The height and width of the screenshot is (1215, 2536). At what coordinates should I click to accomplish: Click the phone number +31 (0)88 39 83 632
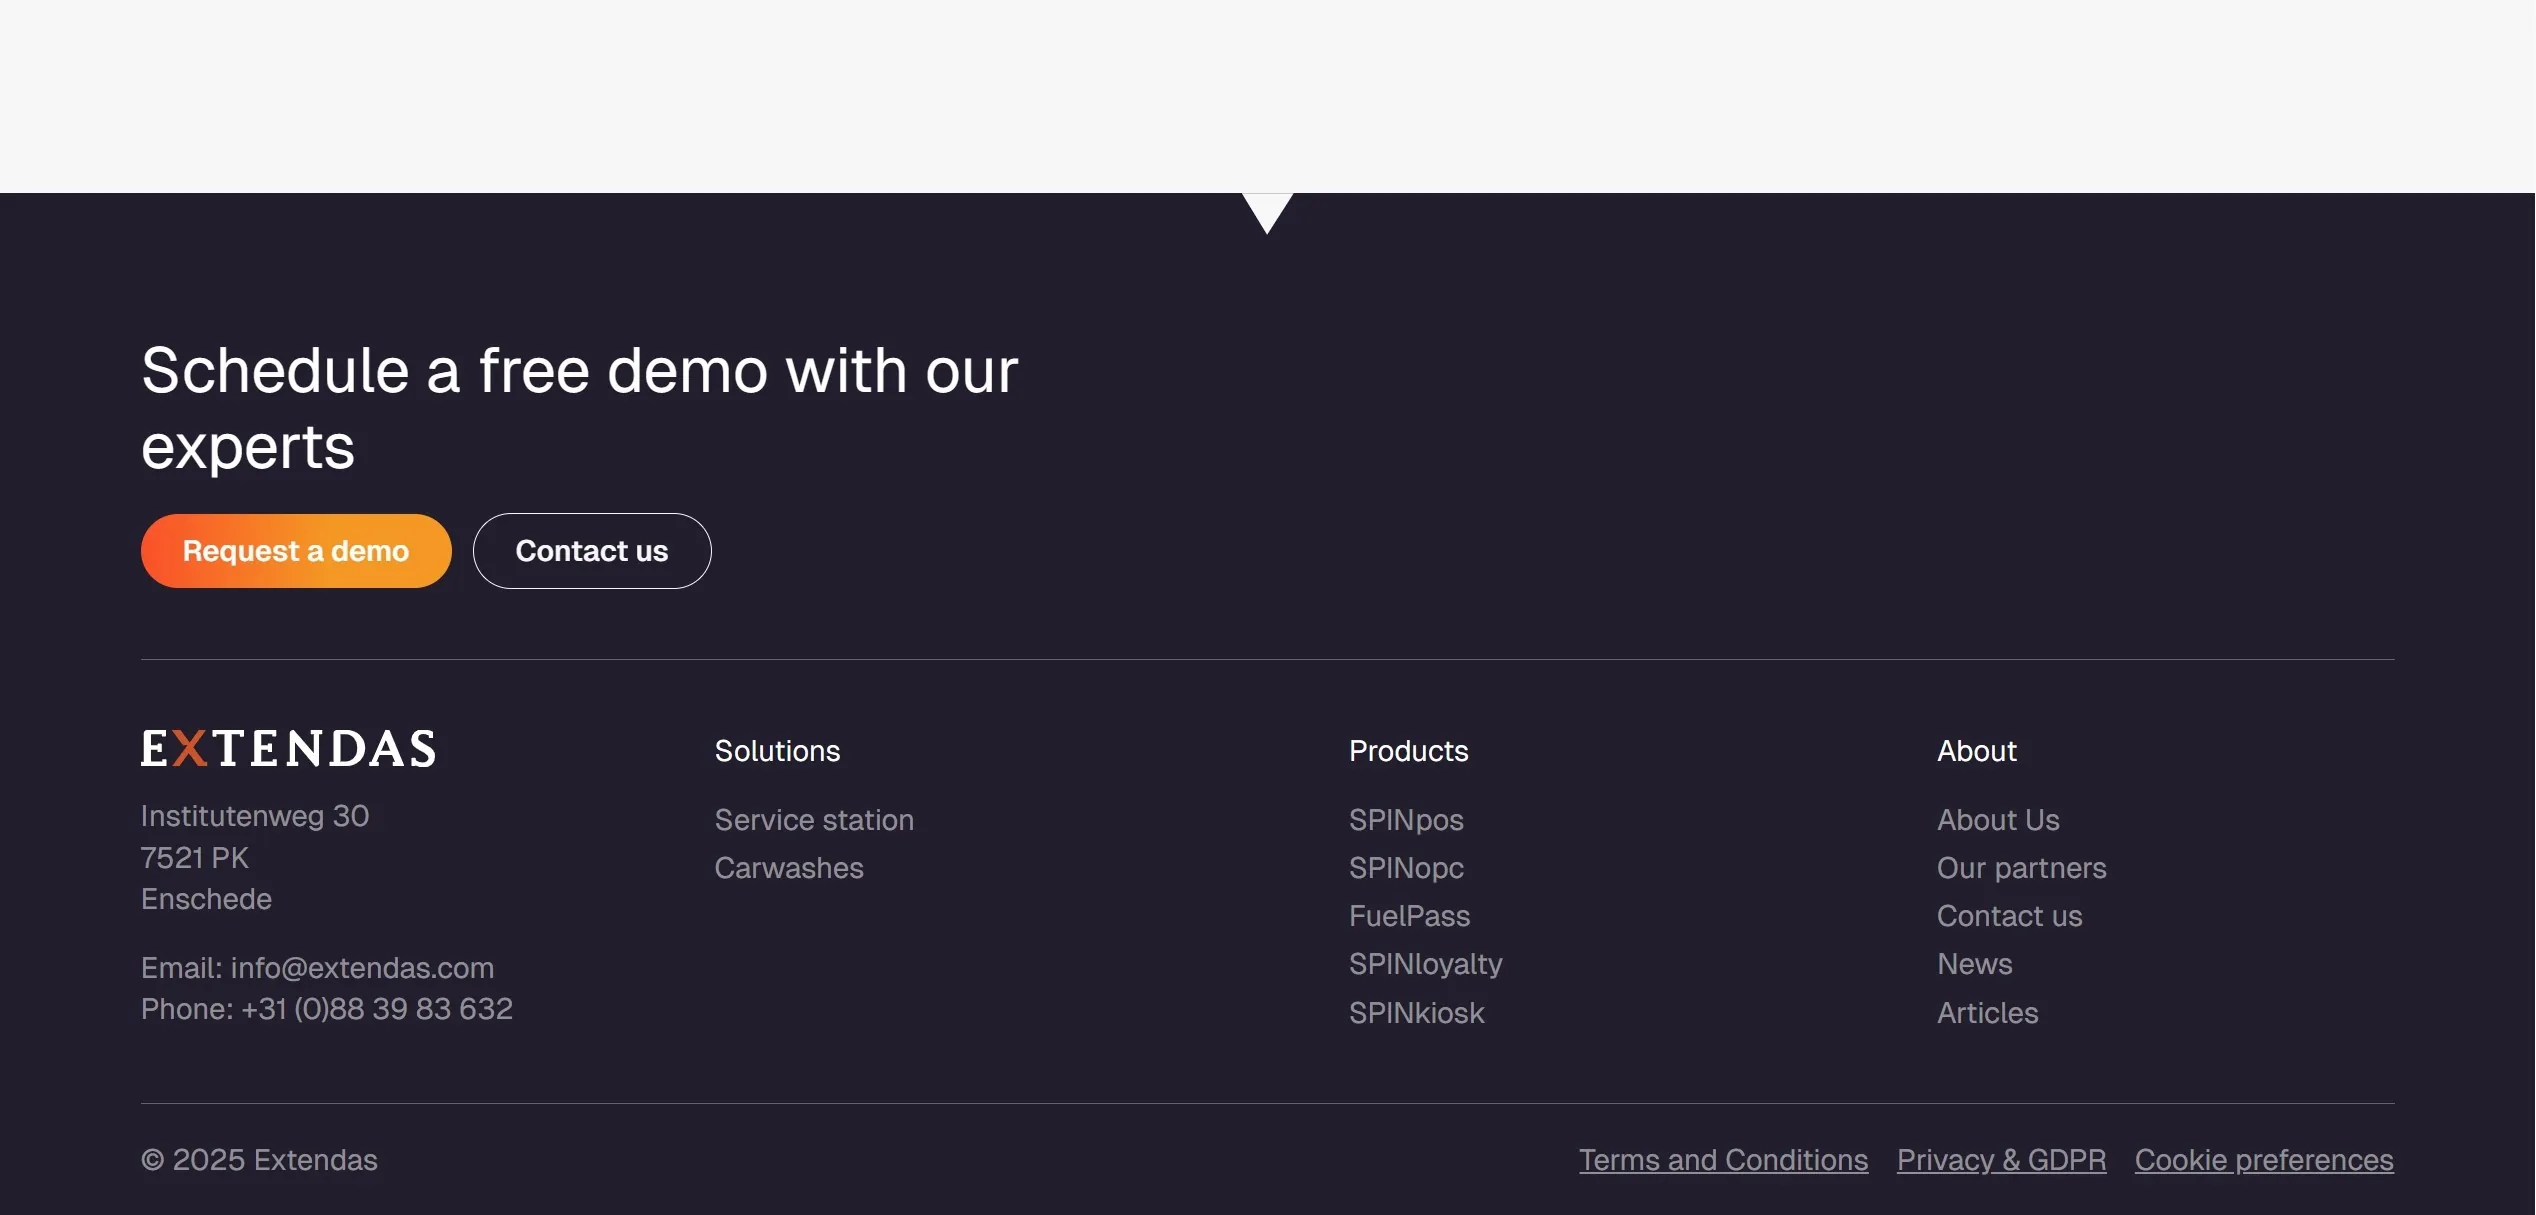point(376,1009)
